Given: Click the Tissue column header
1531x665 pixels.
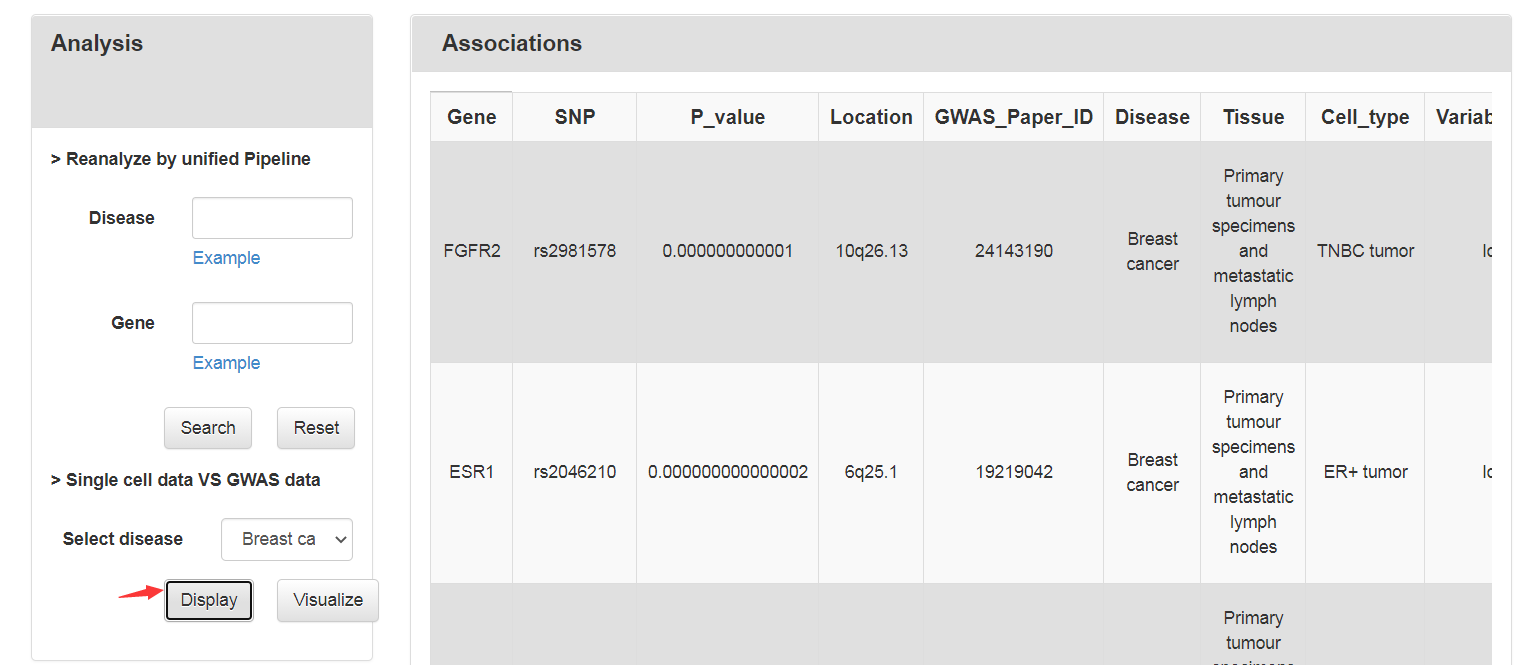Looking at the screenshot, I should coord(1253,117).
